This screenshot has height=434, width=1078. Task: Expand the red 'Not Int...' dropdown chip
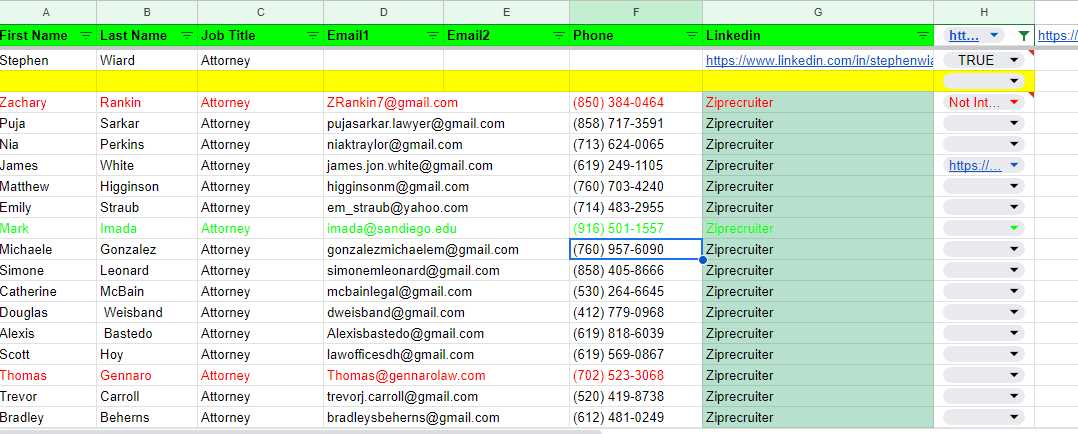point(1014,102)
